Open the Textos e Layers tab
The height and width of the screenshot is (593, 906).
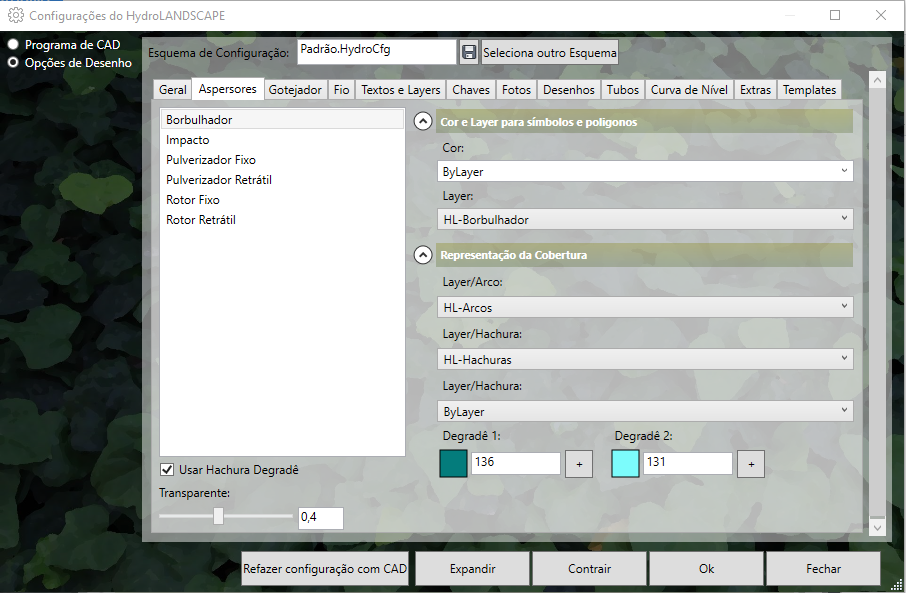pyautogui.click(x=400, y=90)
